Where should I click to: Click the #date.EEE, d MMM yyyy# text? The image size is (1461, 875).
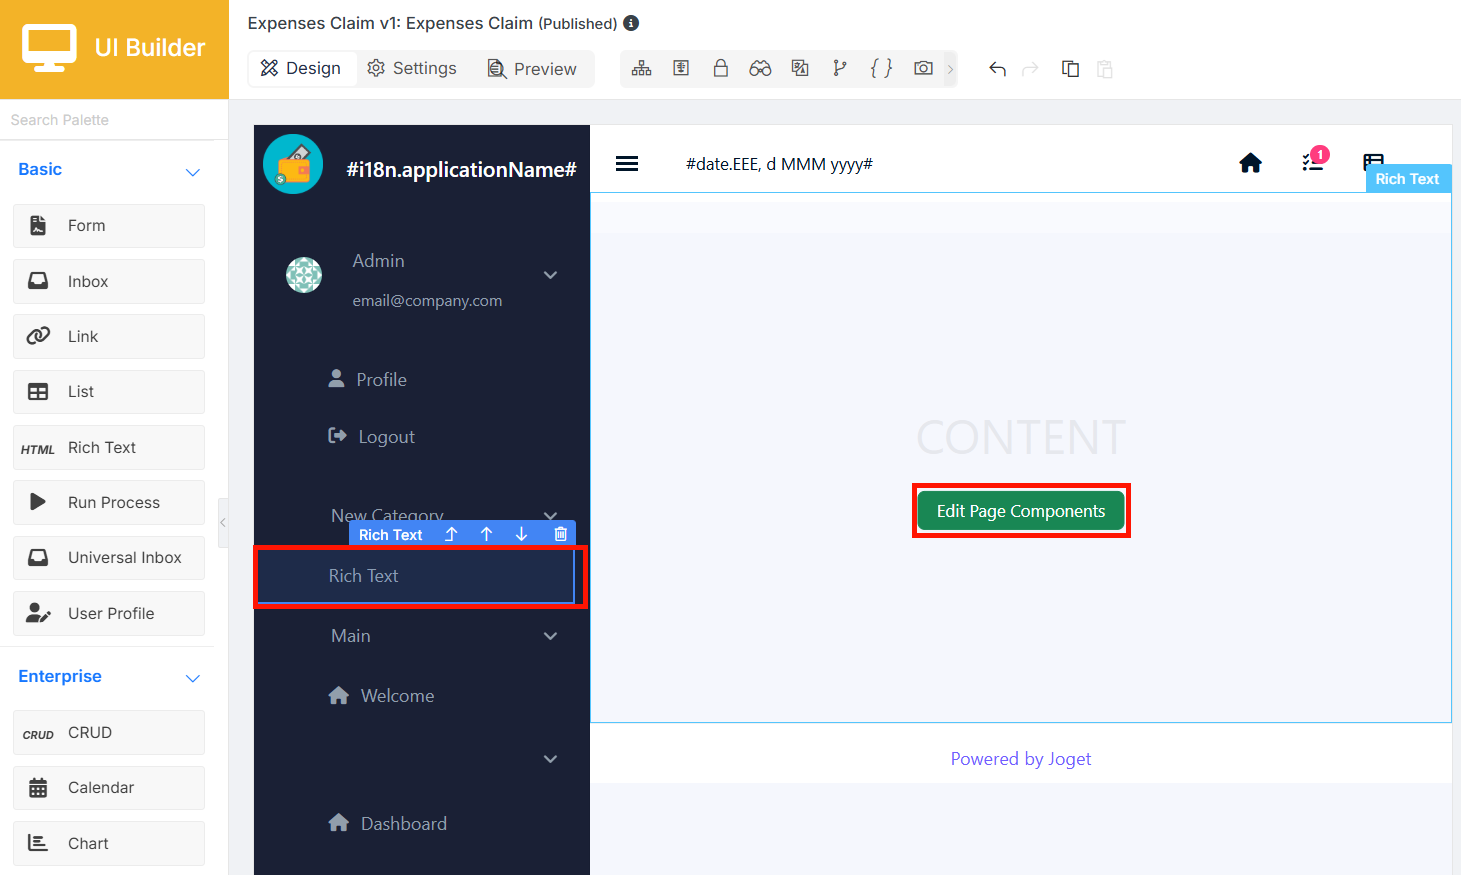[x=779, y=164]
